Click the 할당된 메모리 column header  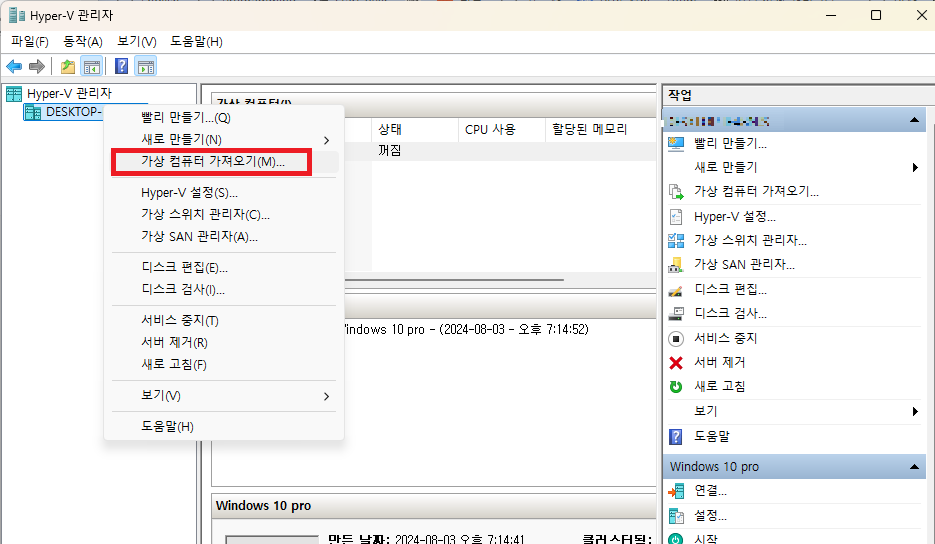pyautogui.click(x=600, y=129)
